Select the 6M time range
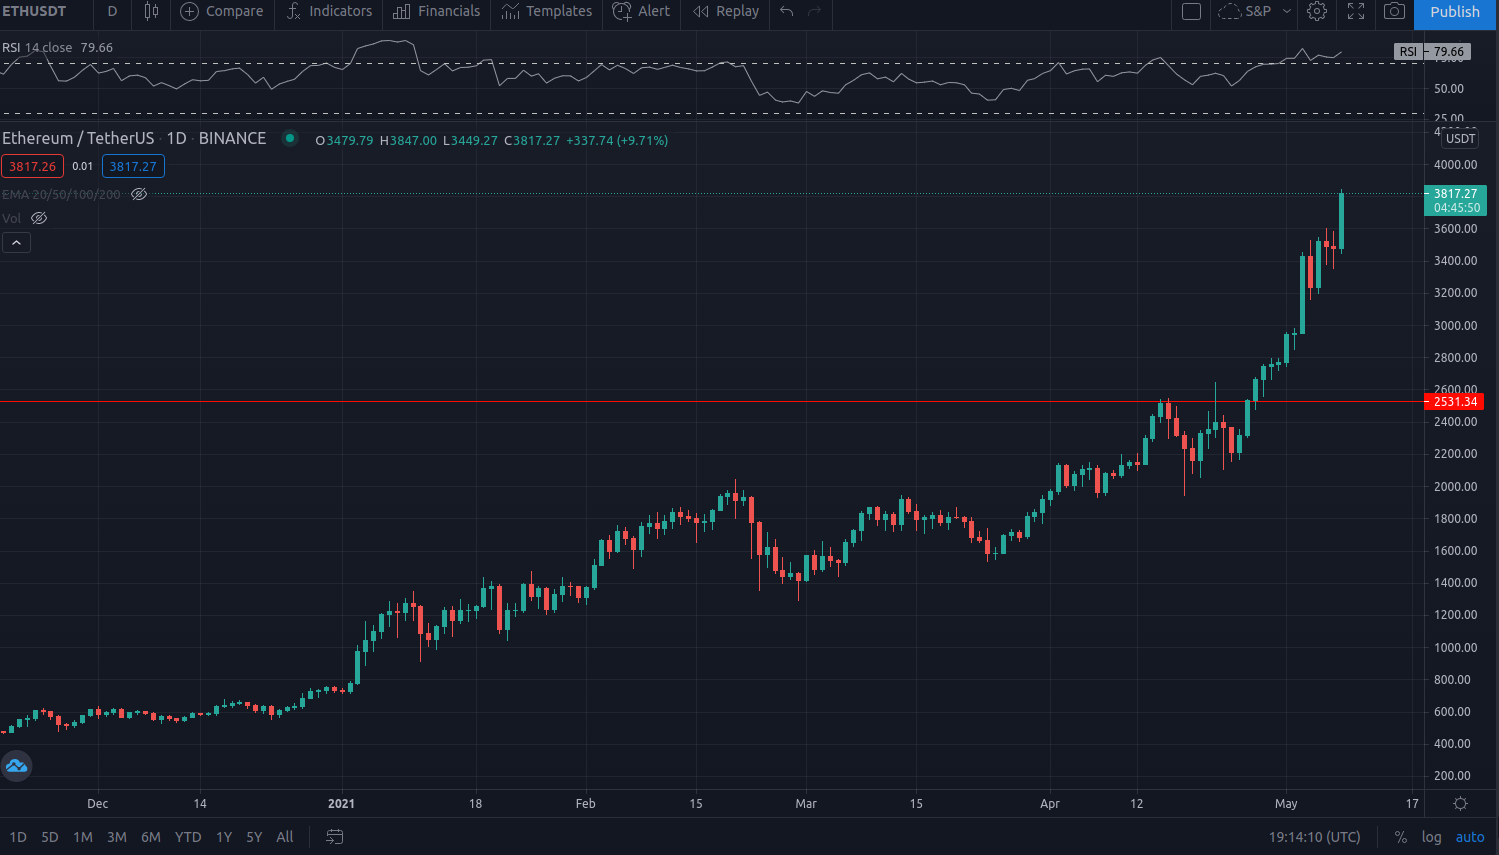 click(x=151, y=837)
